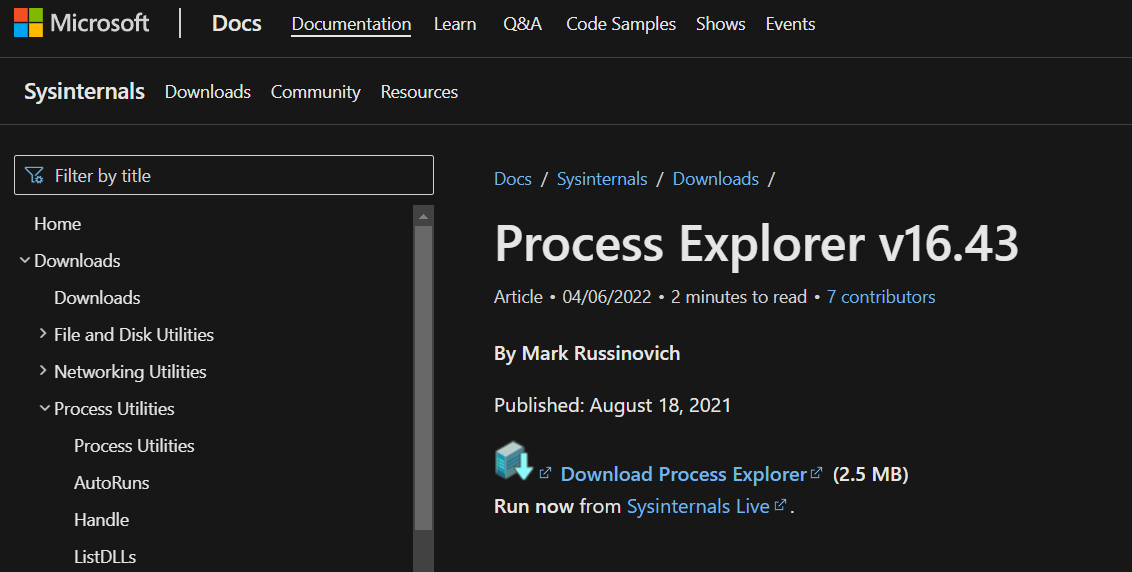The height and width of the screenshot is (572, 1132).
Task: Open Resources in Sysinternals nav
Action: click(x=419, y=92)
